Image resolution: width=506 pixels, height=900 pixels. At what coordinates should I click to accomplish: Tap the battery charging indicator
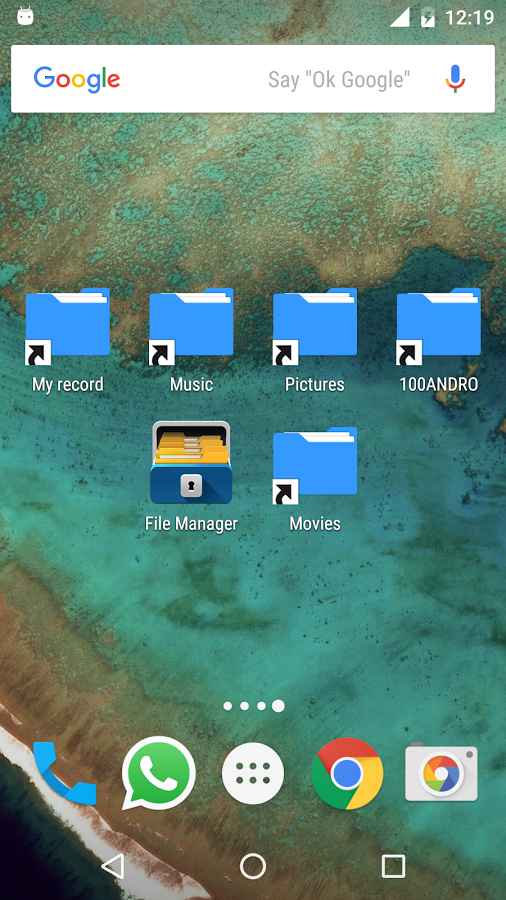[x=428, y=17]
